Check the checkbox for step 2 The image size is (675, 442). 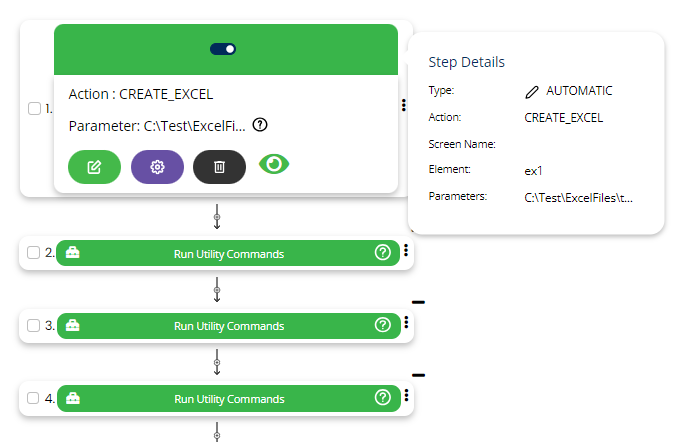pos(34,253)
